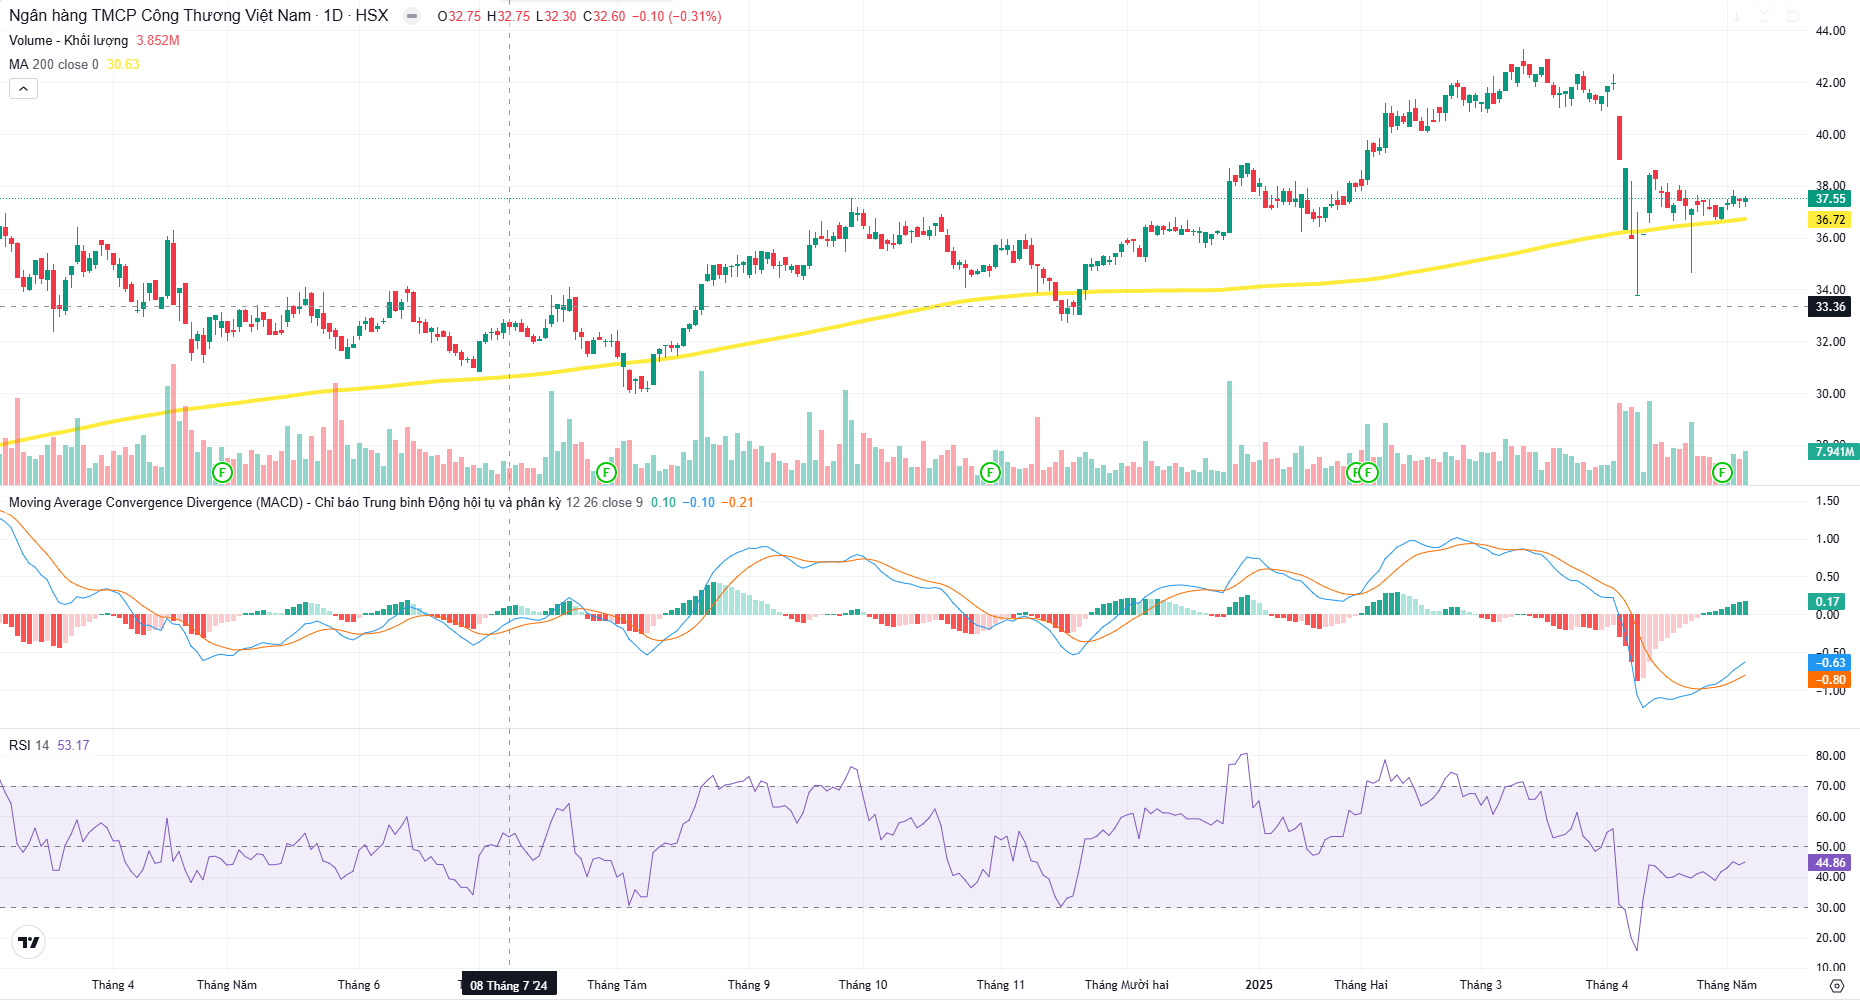Viewport: 1860px width, 1000px height.
Task: Click the maximize pane square icon
Action: (x=1793, y=17)
